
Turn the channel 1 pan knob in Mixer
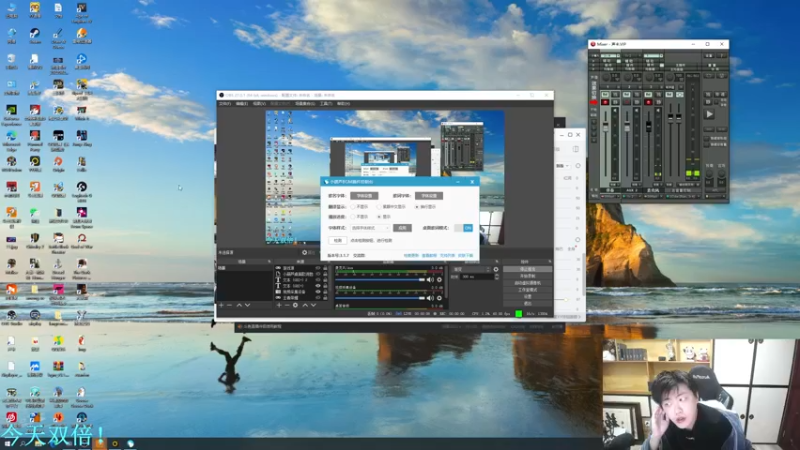pyautogui.click(x=606, y=78)
